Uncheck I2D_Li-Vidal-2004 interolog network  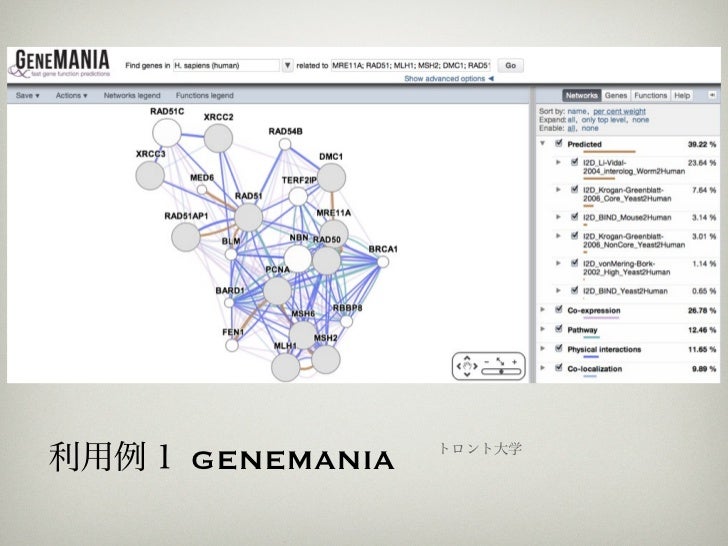[574, 162]
